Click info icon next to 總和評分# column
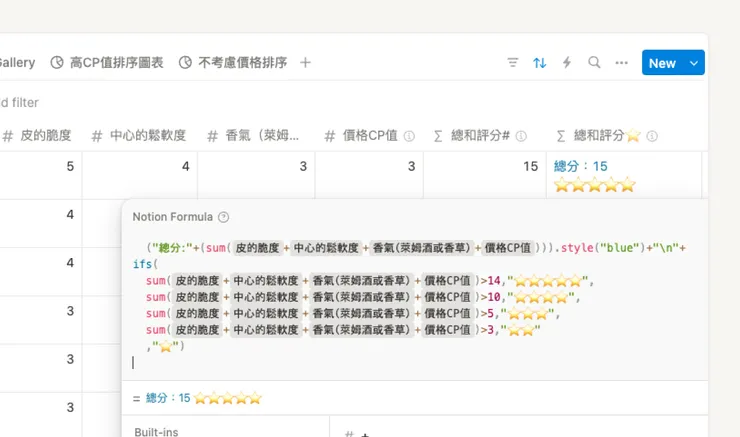Image resolution: width=740 pixels, height=437 pixels. [521, 136]
